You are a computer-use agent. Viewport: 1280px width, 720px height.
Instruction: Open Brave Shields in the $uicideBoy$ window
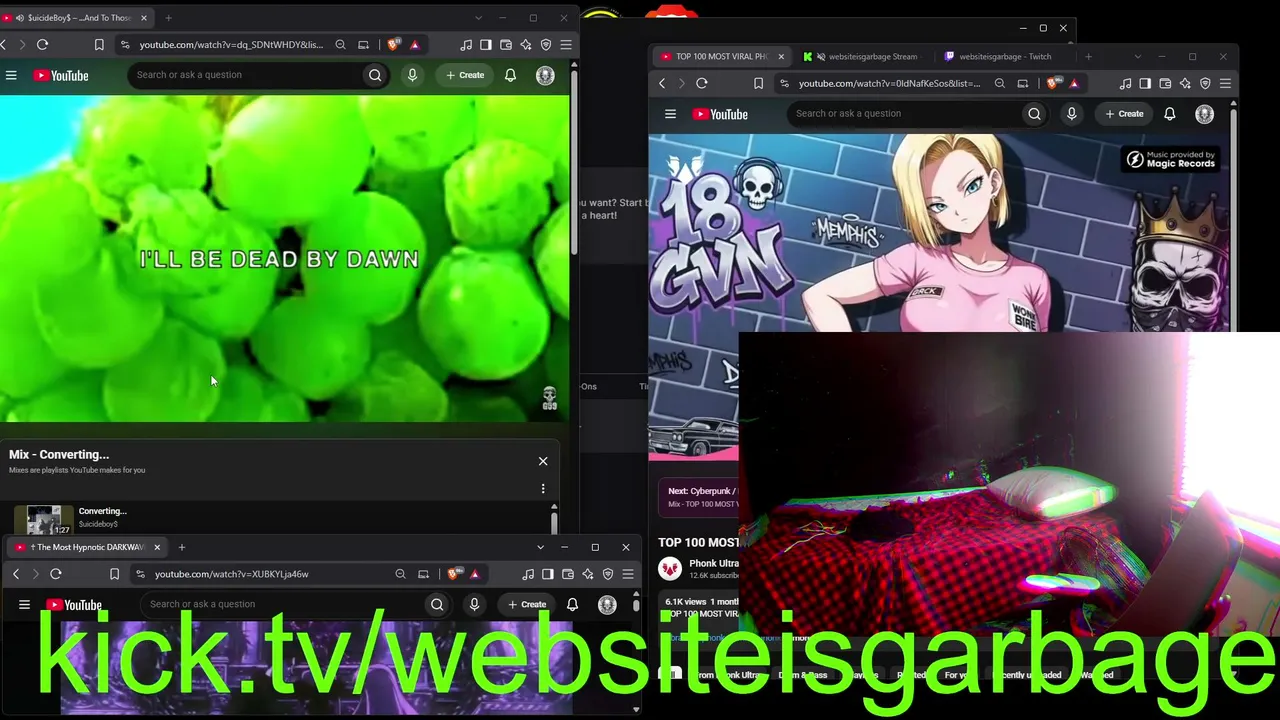click(x=394, y=45)
